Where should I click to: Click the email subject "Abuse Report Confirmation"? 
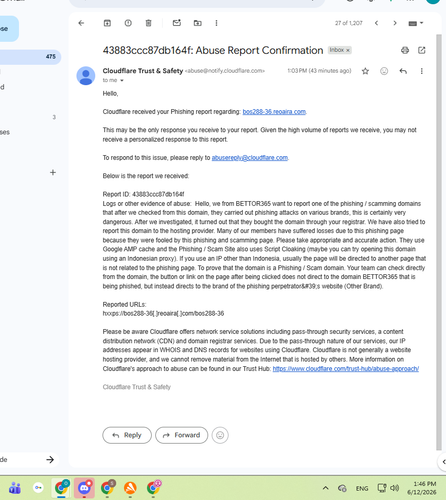click(259, 50)
